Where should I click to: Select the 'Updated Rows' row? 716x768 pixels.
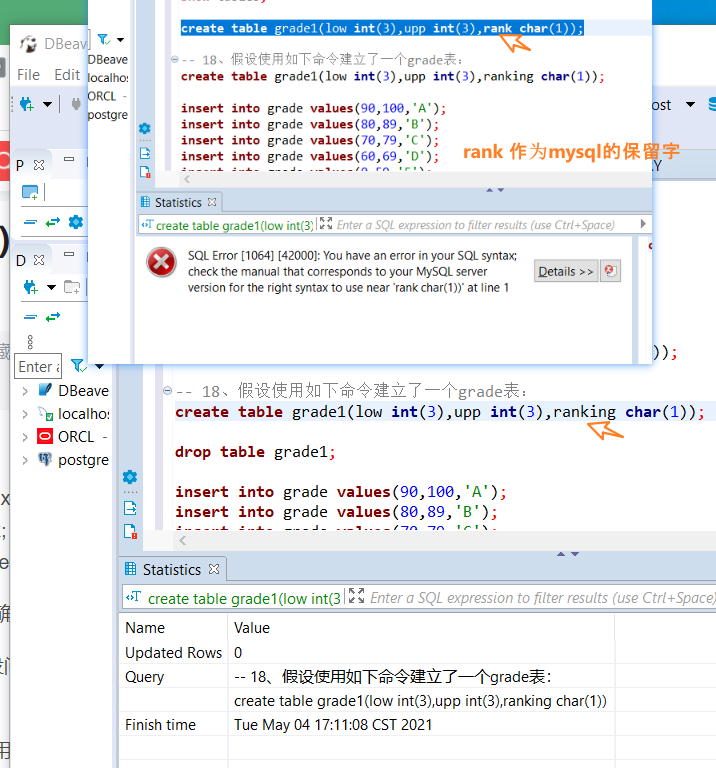[x=367, y=653]
